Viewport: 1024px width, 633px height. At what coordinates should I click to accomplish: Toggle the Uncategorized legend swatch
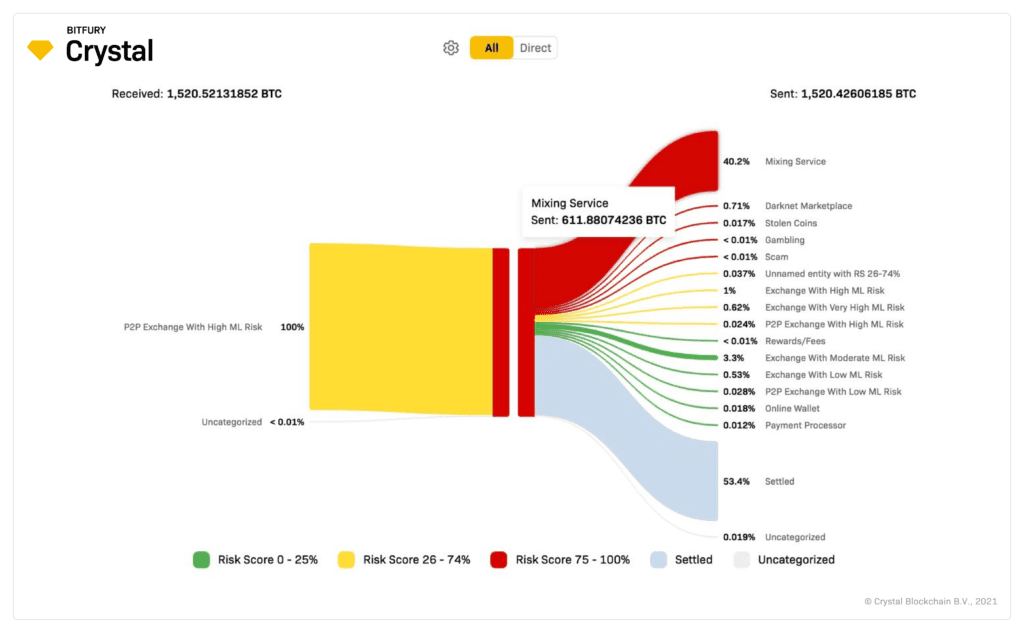(x=742, y=560)
